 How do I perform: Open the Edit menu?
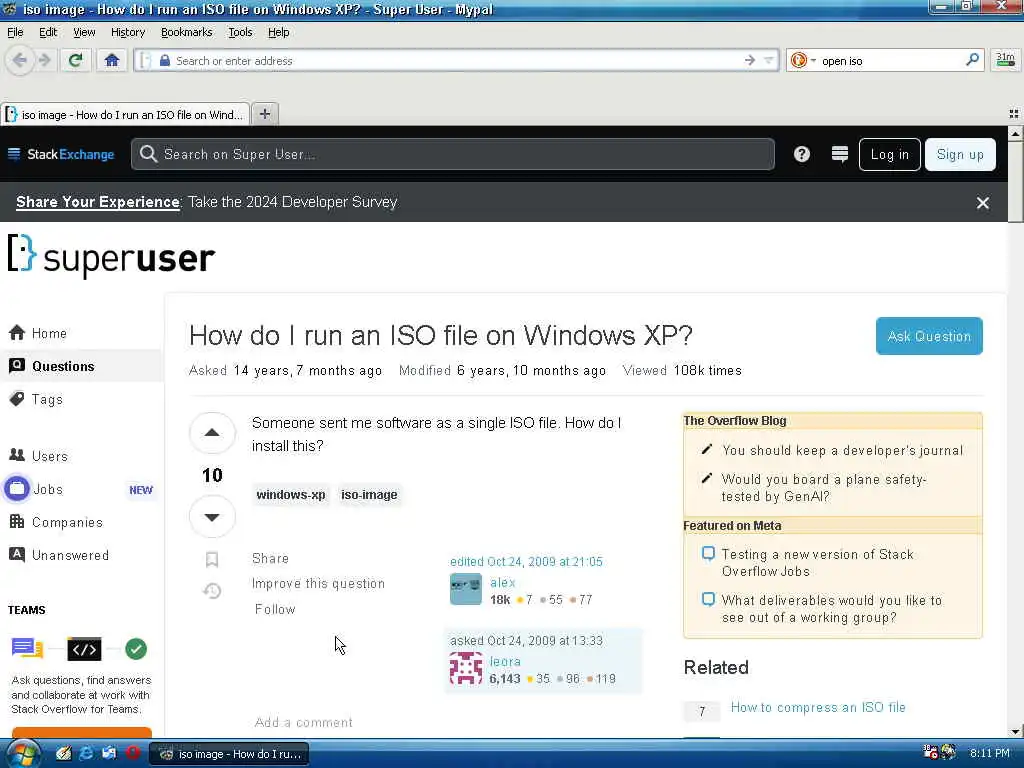[48, 32]
